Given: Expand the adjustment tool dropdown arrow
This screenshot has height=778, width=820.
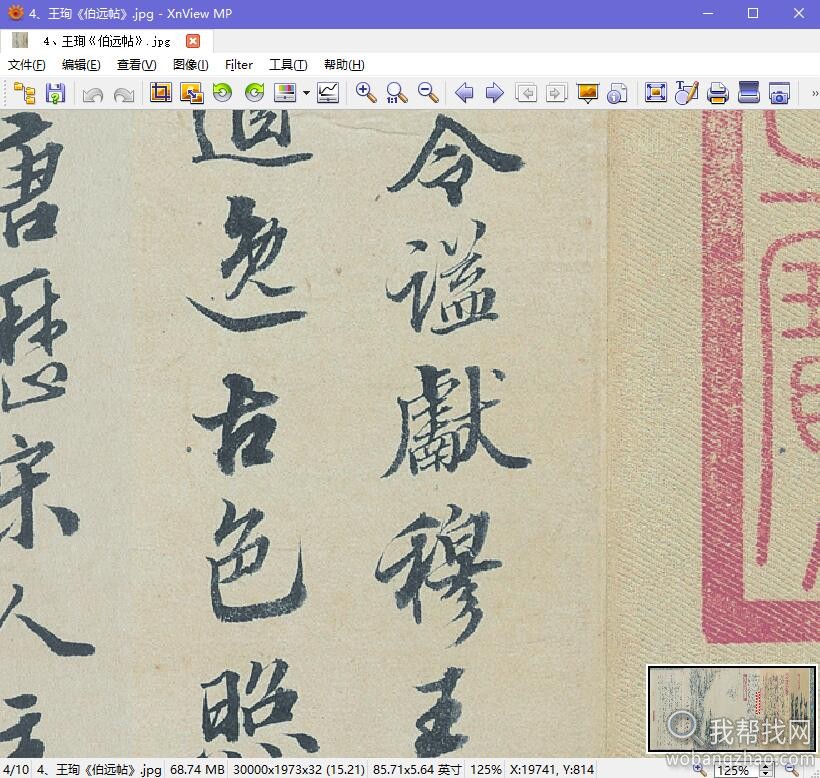Looking at the screenshot, I should pyautogui.click(x=306, y=93).
